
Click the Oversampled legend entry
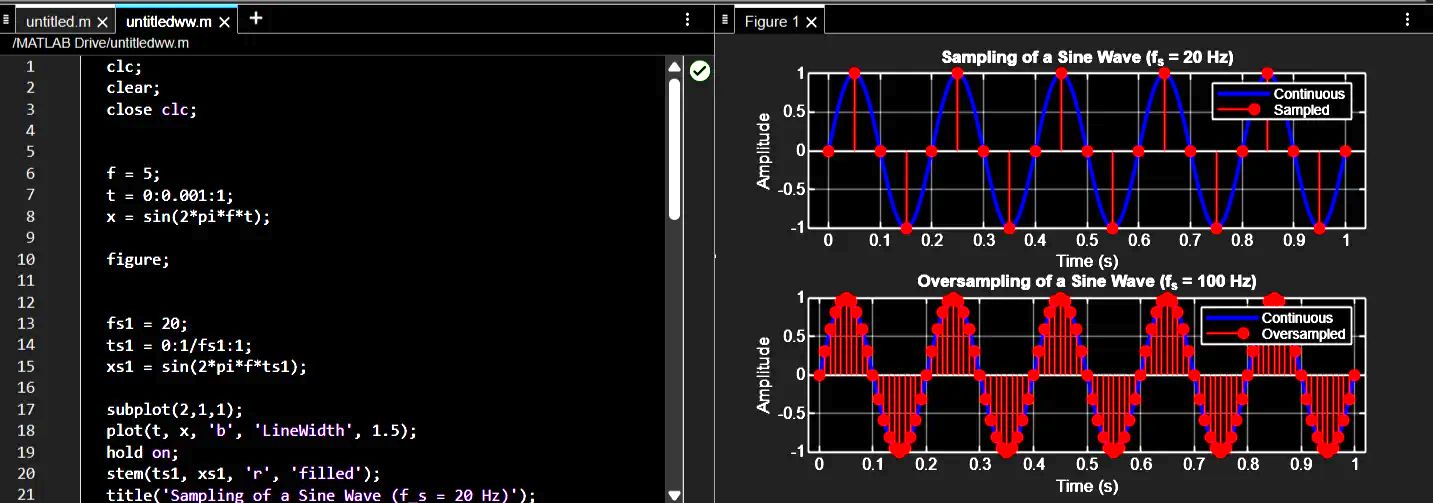tap(1303, 334)
